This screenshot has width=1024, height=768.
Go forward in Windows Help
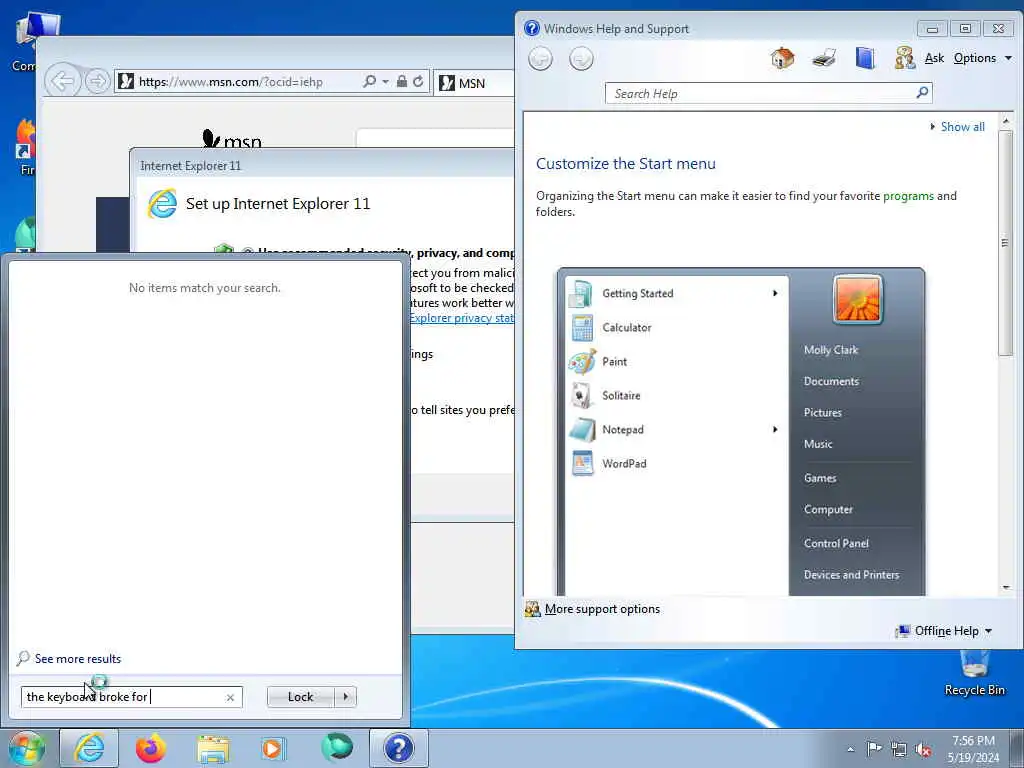(581, 59)
